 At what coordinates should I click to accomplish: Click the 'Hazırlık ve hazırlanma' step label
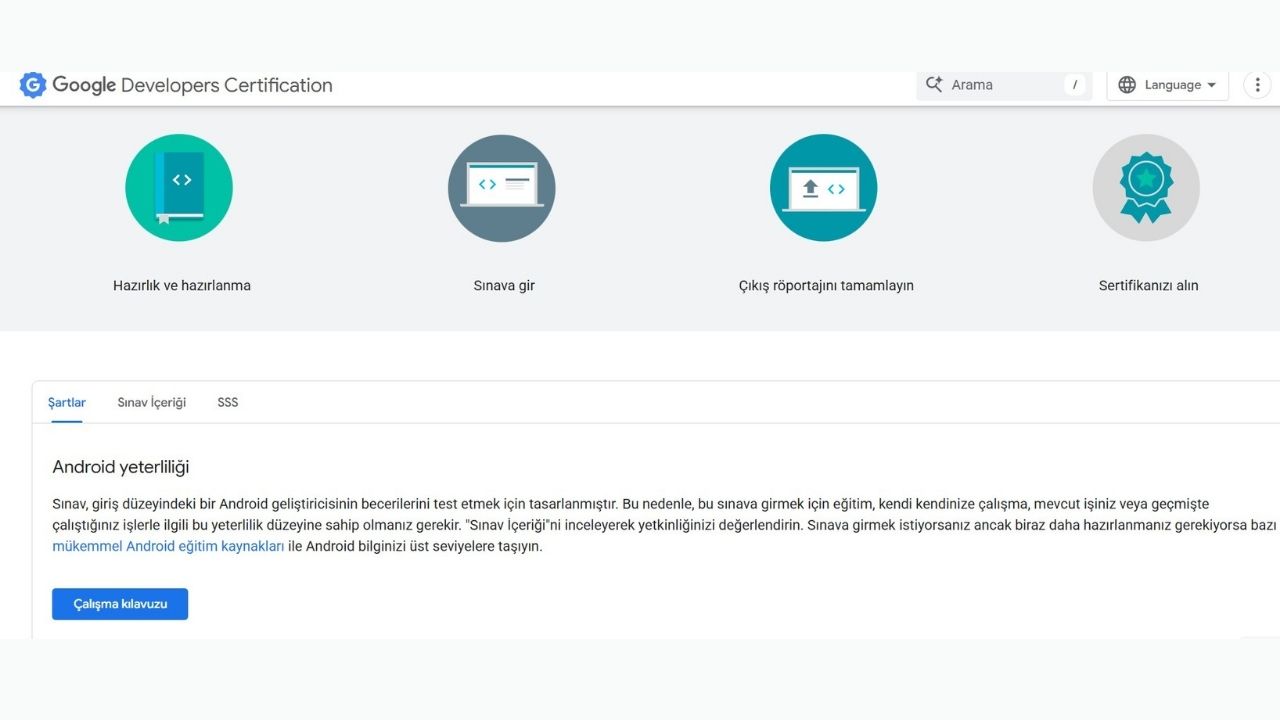tap(181, 285)
